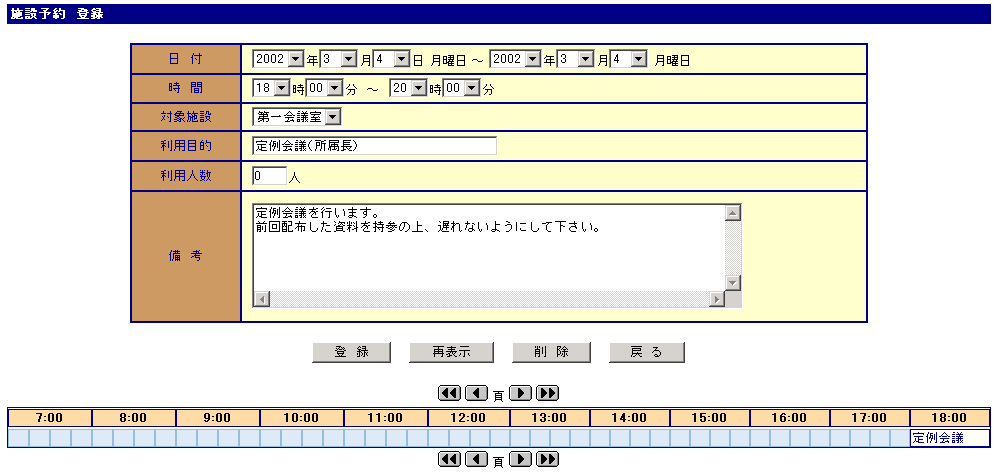994x473 pixels.
Task: Click the 8:00 timeline header
Action: (134, 418)
